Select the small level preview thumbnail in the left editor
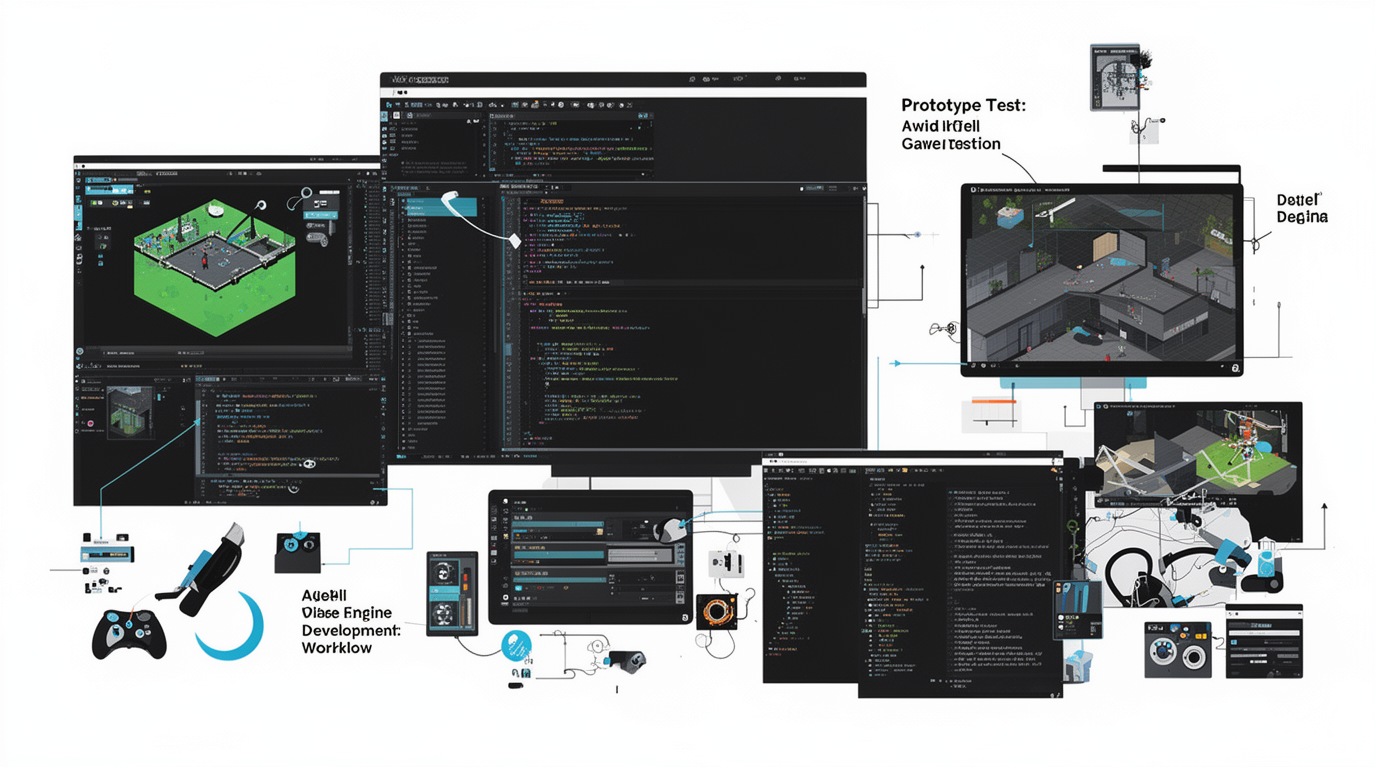This screenshot has height=768, width=1376. (130, 413)
